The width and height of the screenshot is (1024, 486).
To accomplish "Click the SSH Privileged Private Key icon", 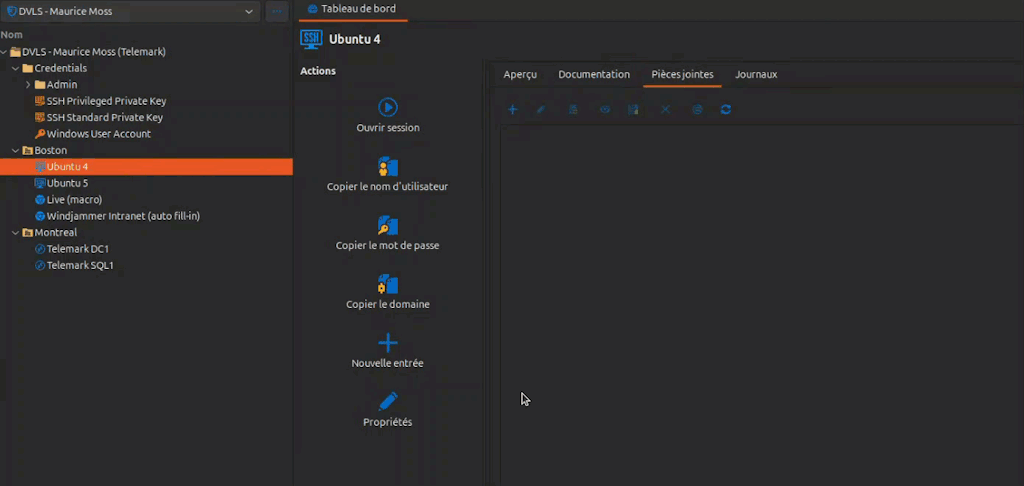I will click(40, 101).
